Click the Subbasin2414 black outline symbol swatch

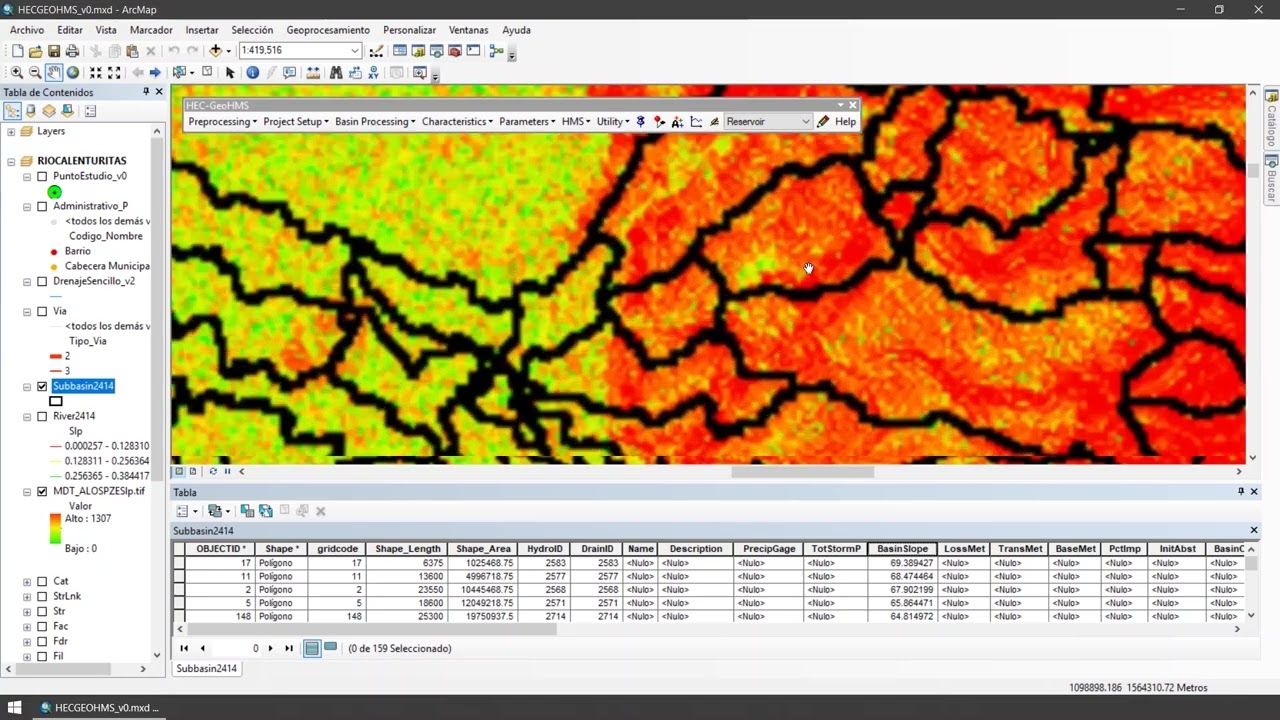(56, 401)
